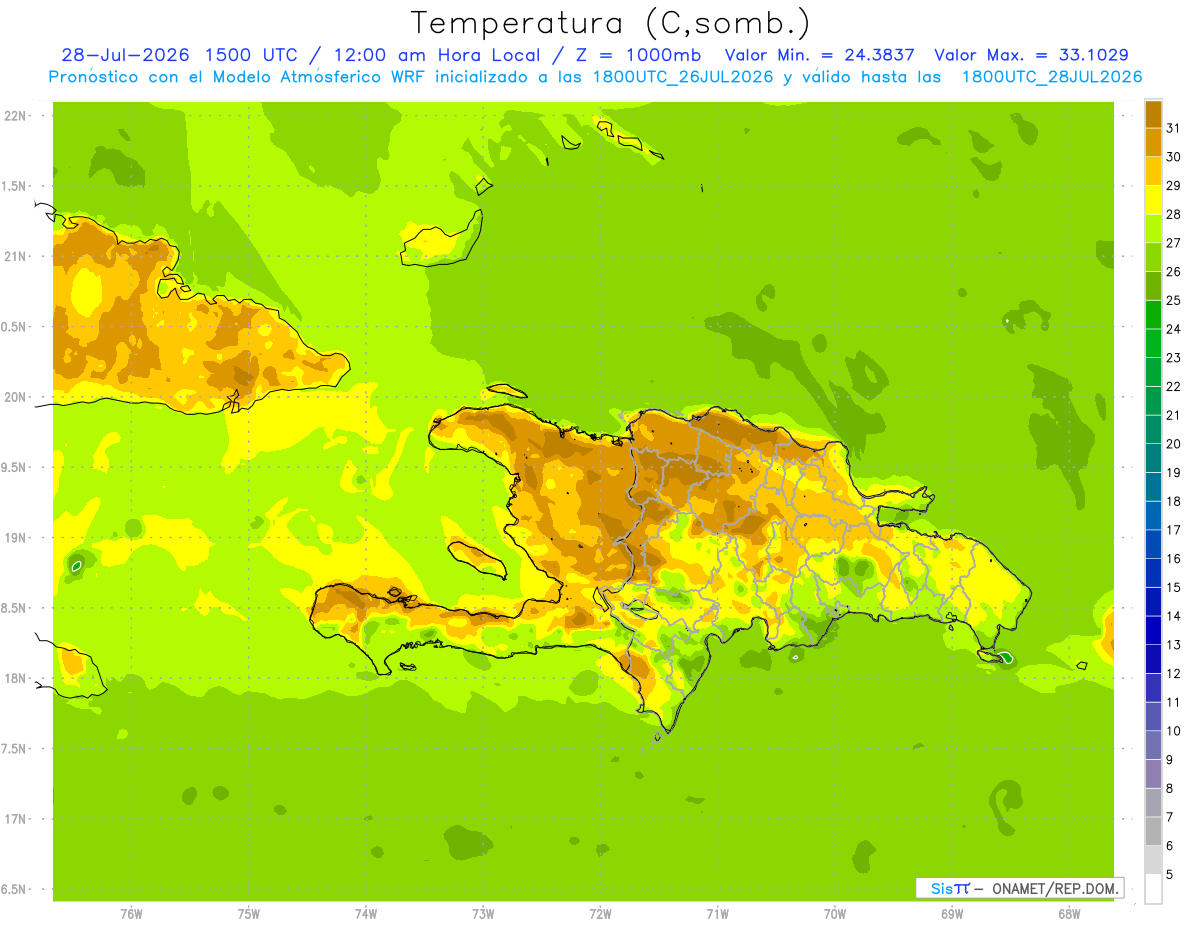Image resolution: width=1200 pixels, height=927 pixels.
Task: Click the "71W" longitude axis label
Action: (717, 914)
